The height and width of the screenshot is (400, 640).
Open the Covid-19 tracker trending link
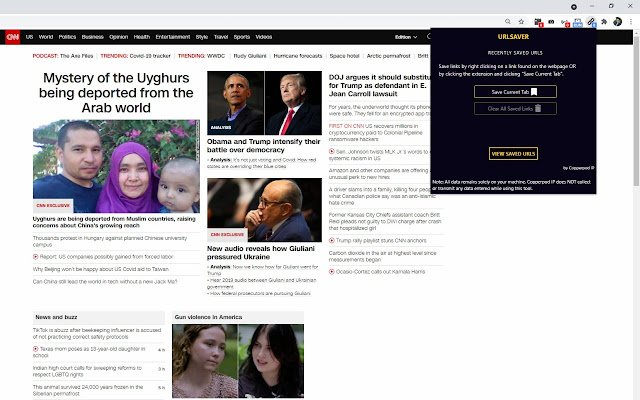coord(150,56)
